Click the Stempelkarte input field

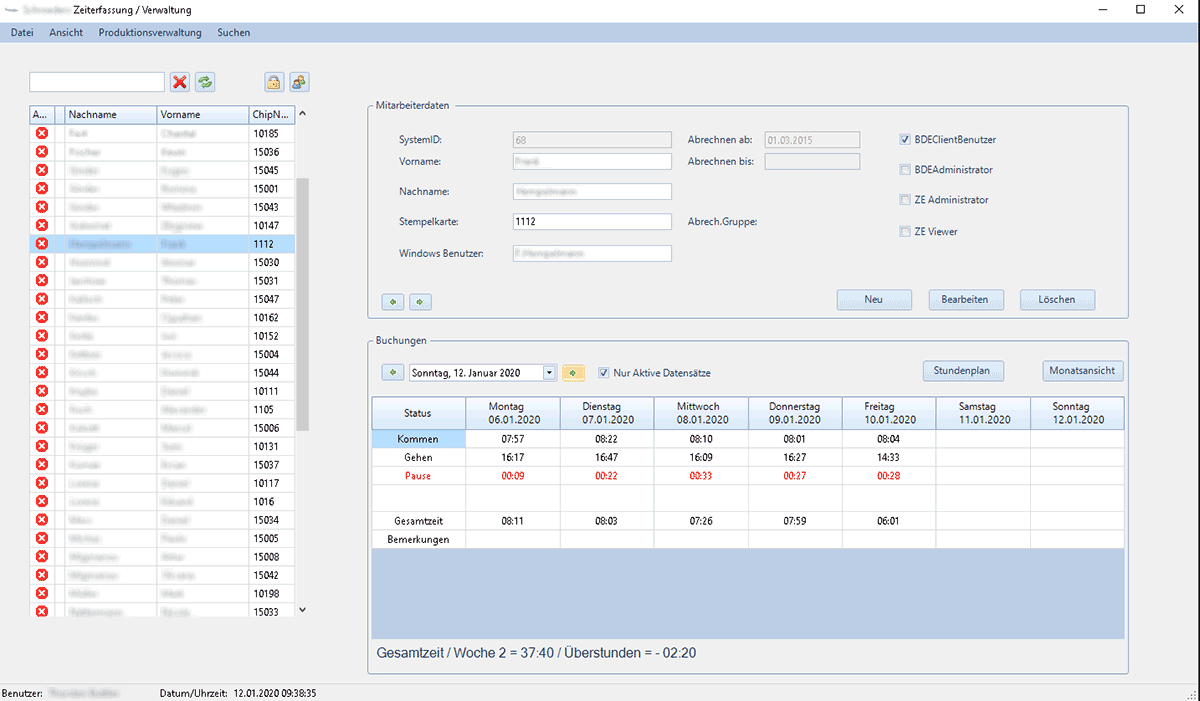point(591,222)
